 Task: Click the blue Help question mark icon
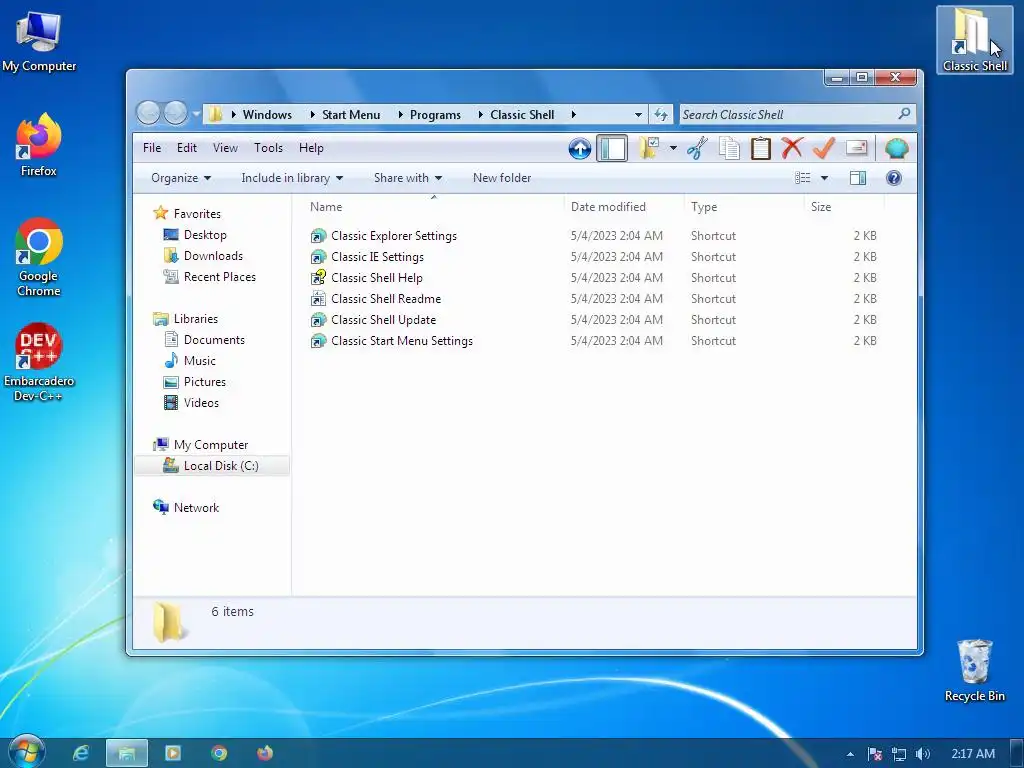pyautogui.click(x=893, y=178)
